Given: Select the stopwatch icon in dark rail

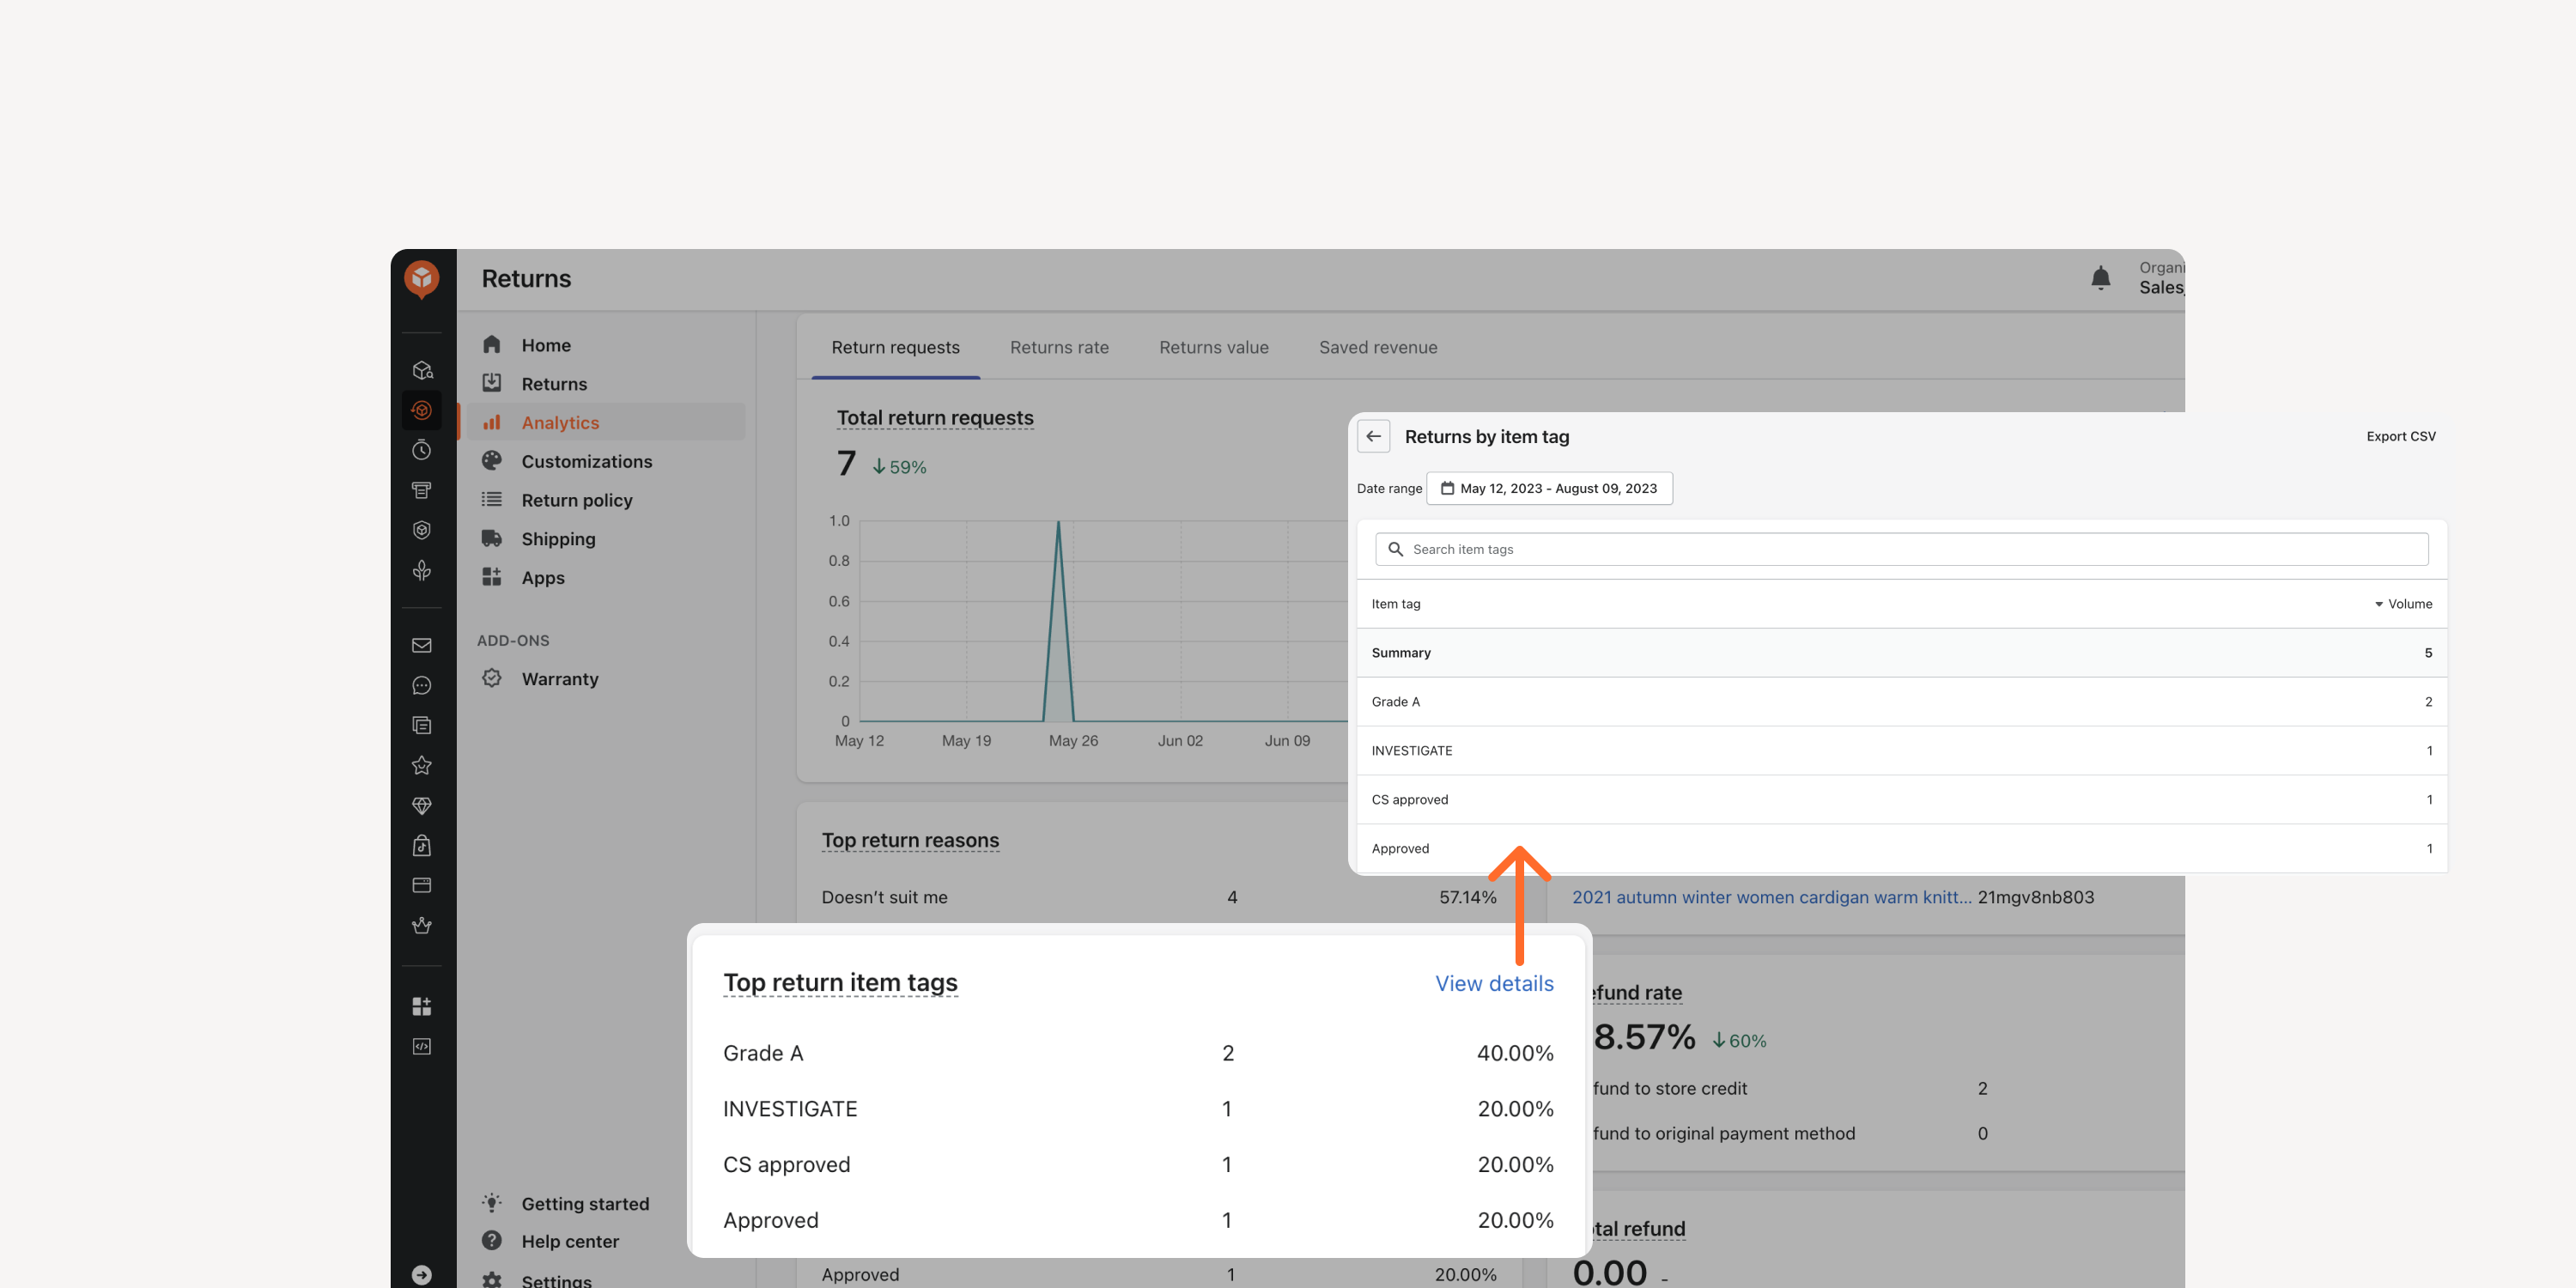Looking at the screenshot, I should (422, 450).
